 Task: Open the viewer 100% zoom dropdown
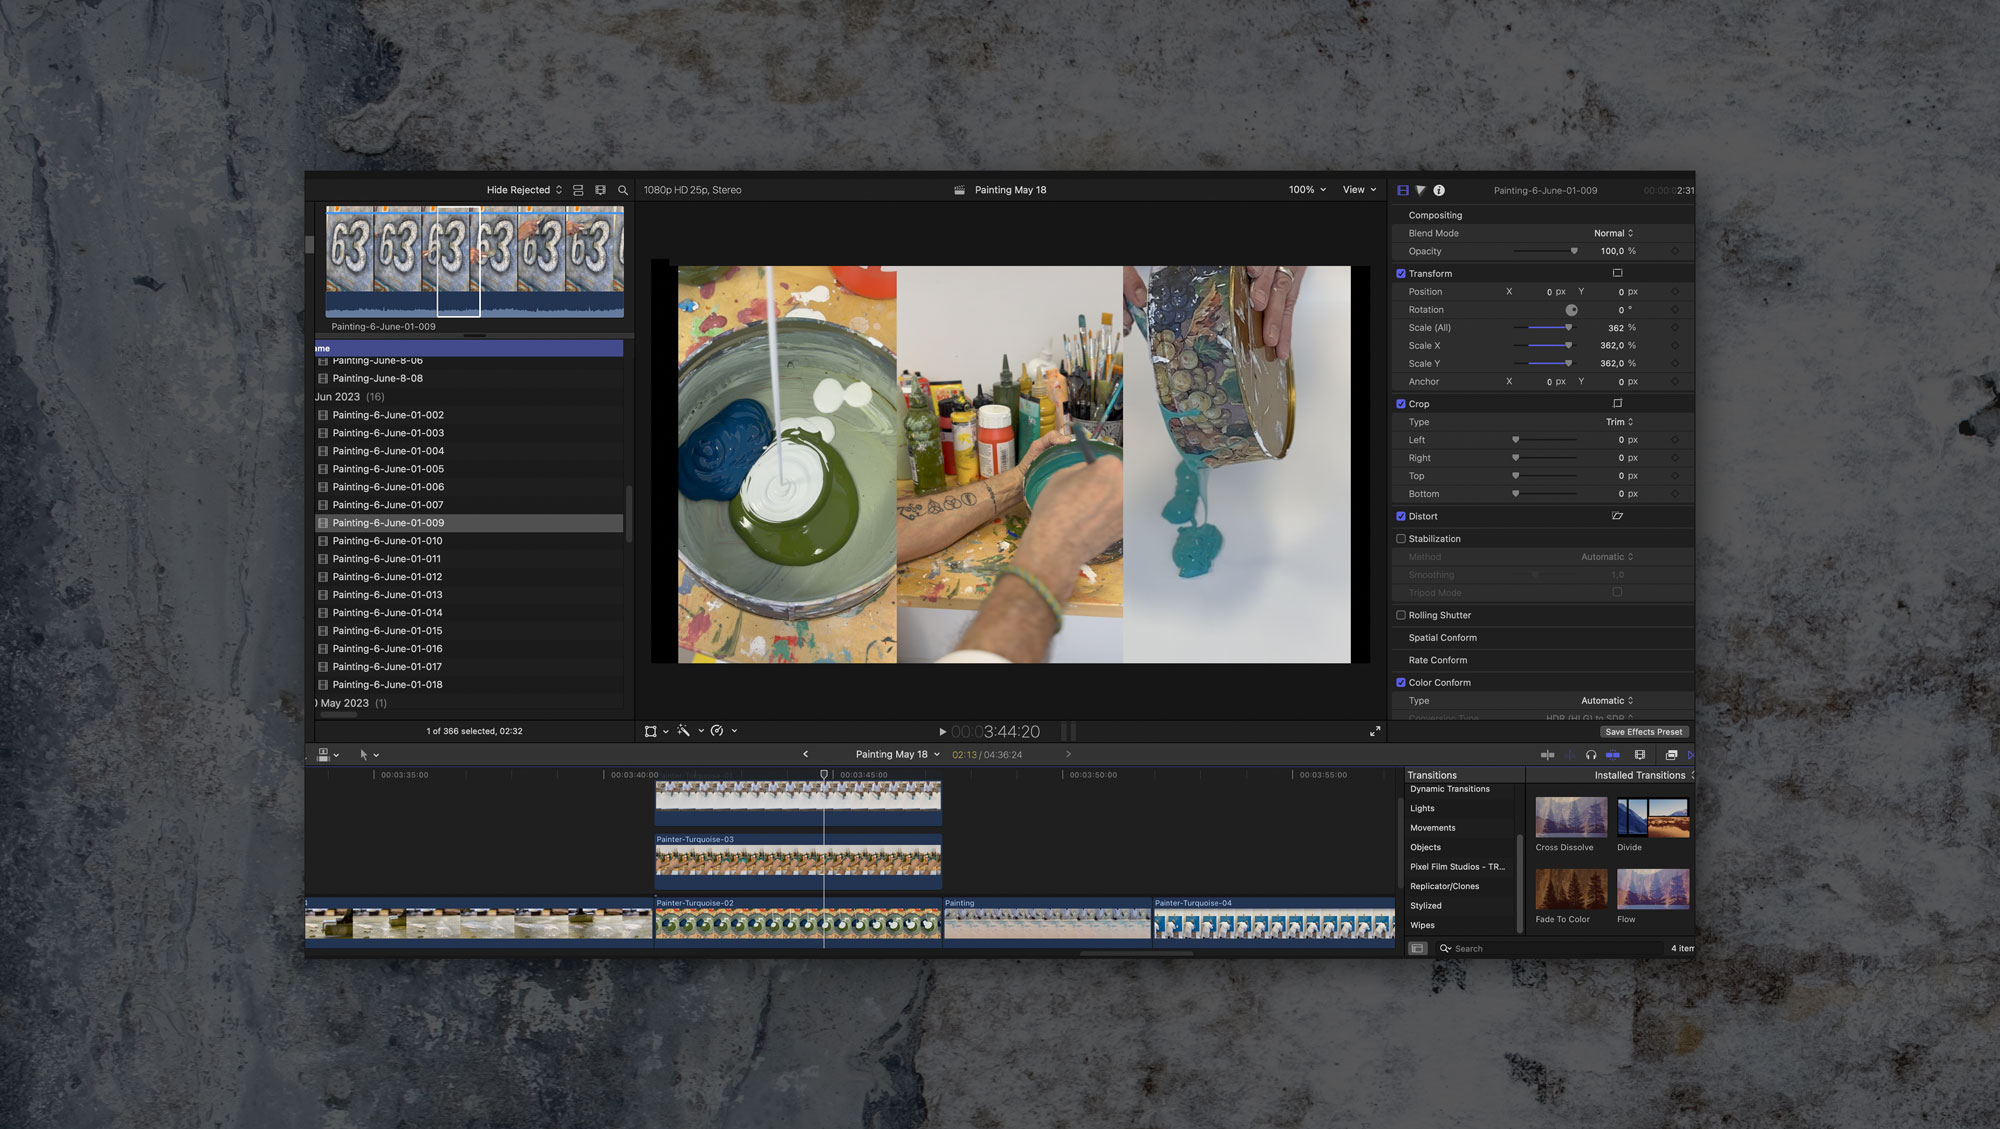pos(1307,190)
